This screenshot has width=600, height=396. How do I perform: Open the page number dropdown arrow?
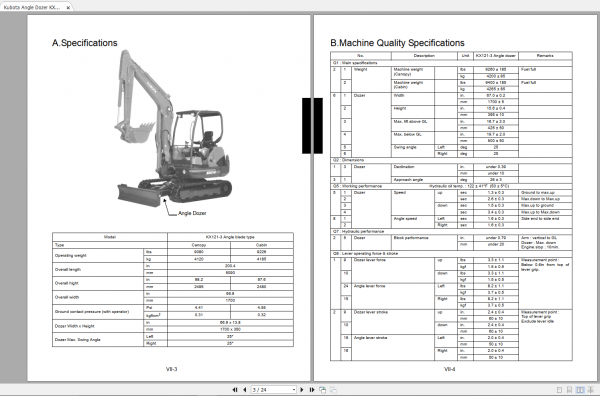coord(293,389)
